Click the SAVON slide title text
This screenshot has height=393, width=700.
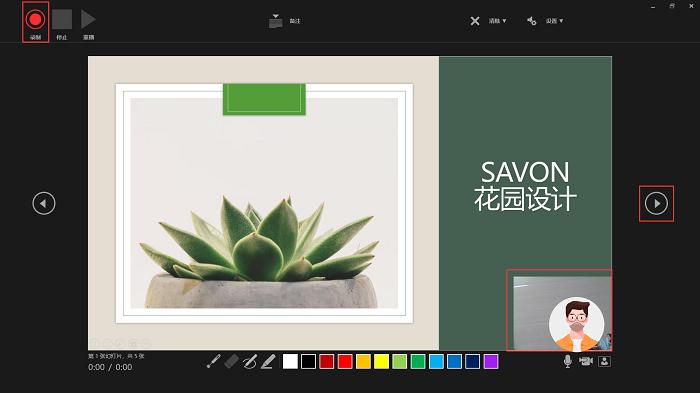pos(525,172)
